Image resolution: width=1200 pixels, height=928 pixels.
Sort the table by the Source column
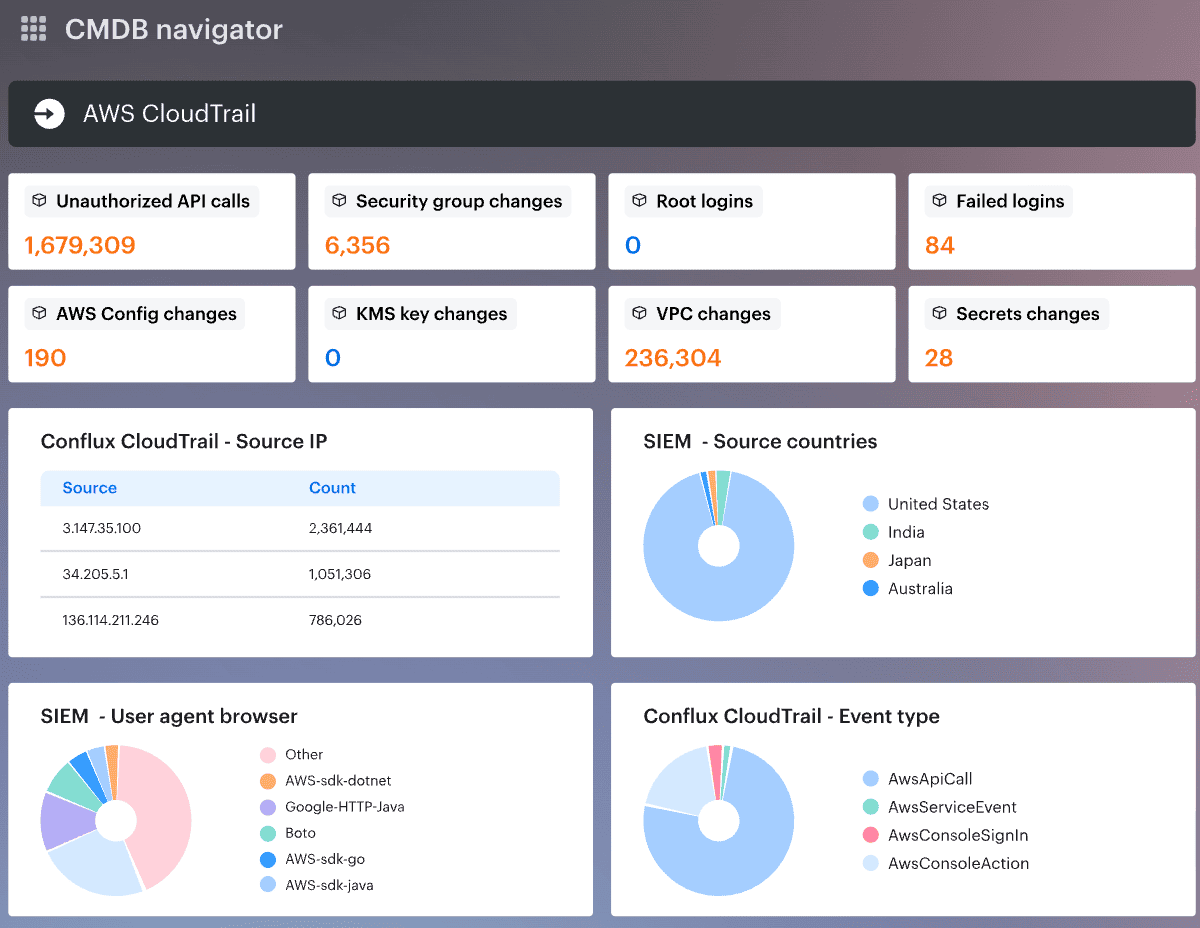pyautogui.click(x=90, y=488)
